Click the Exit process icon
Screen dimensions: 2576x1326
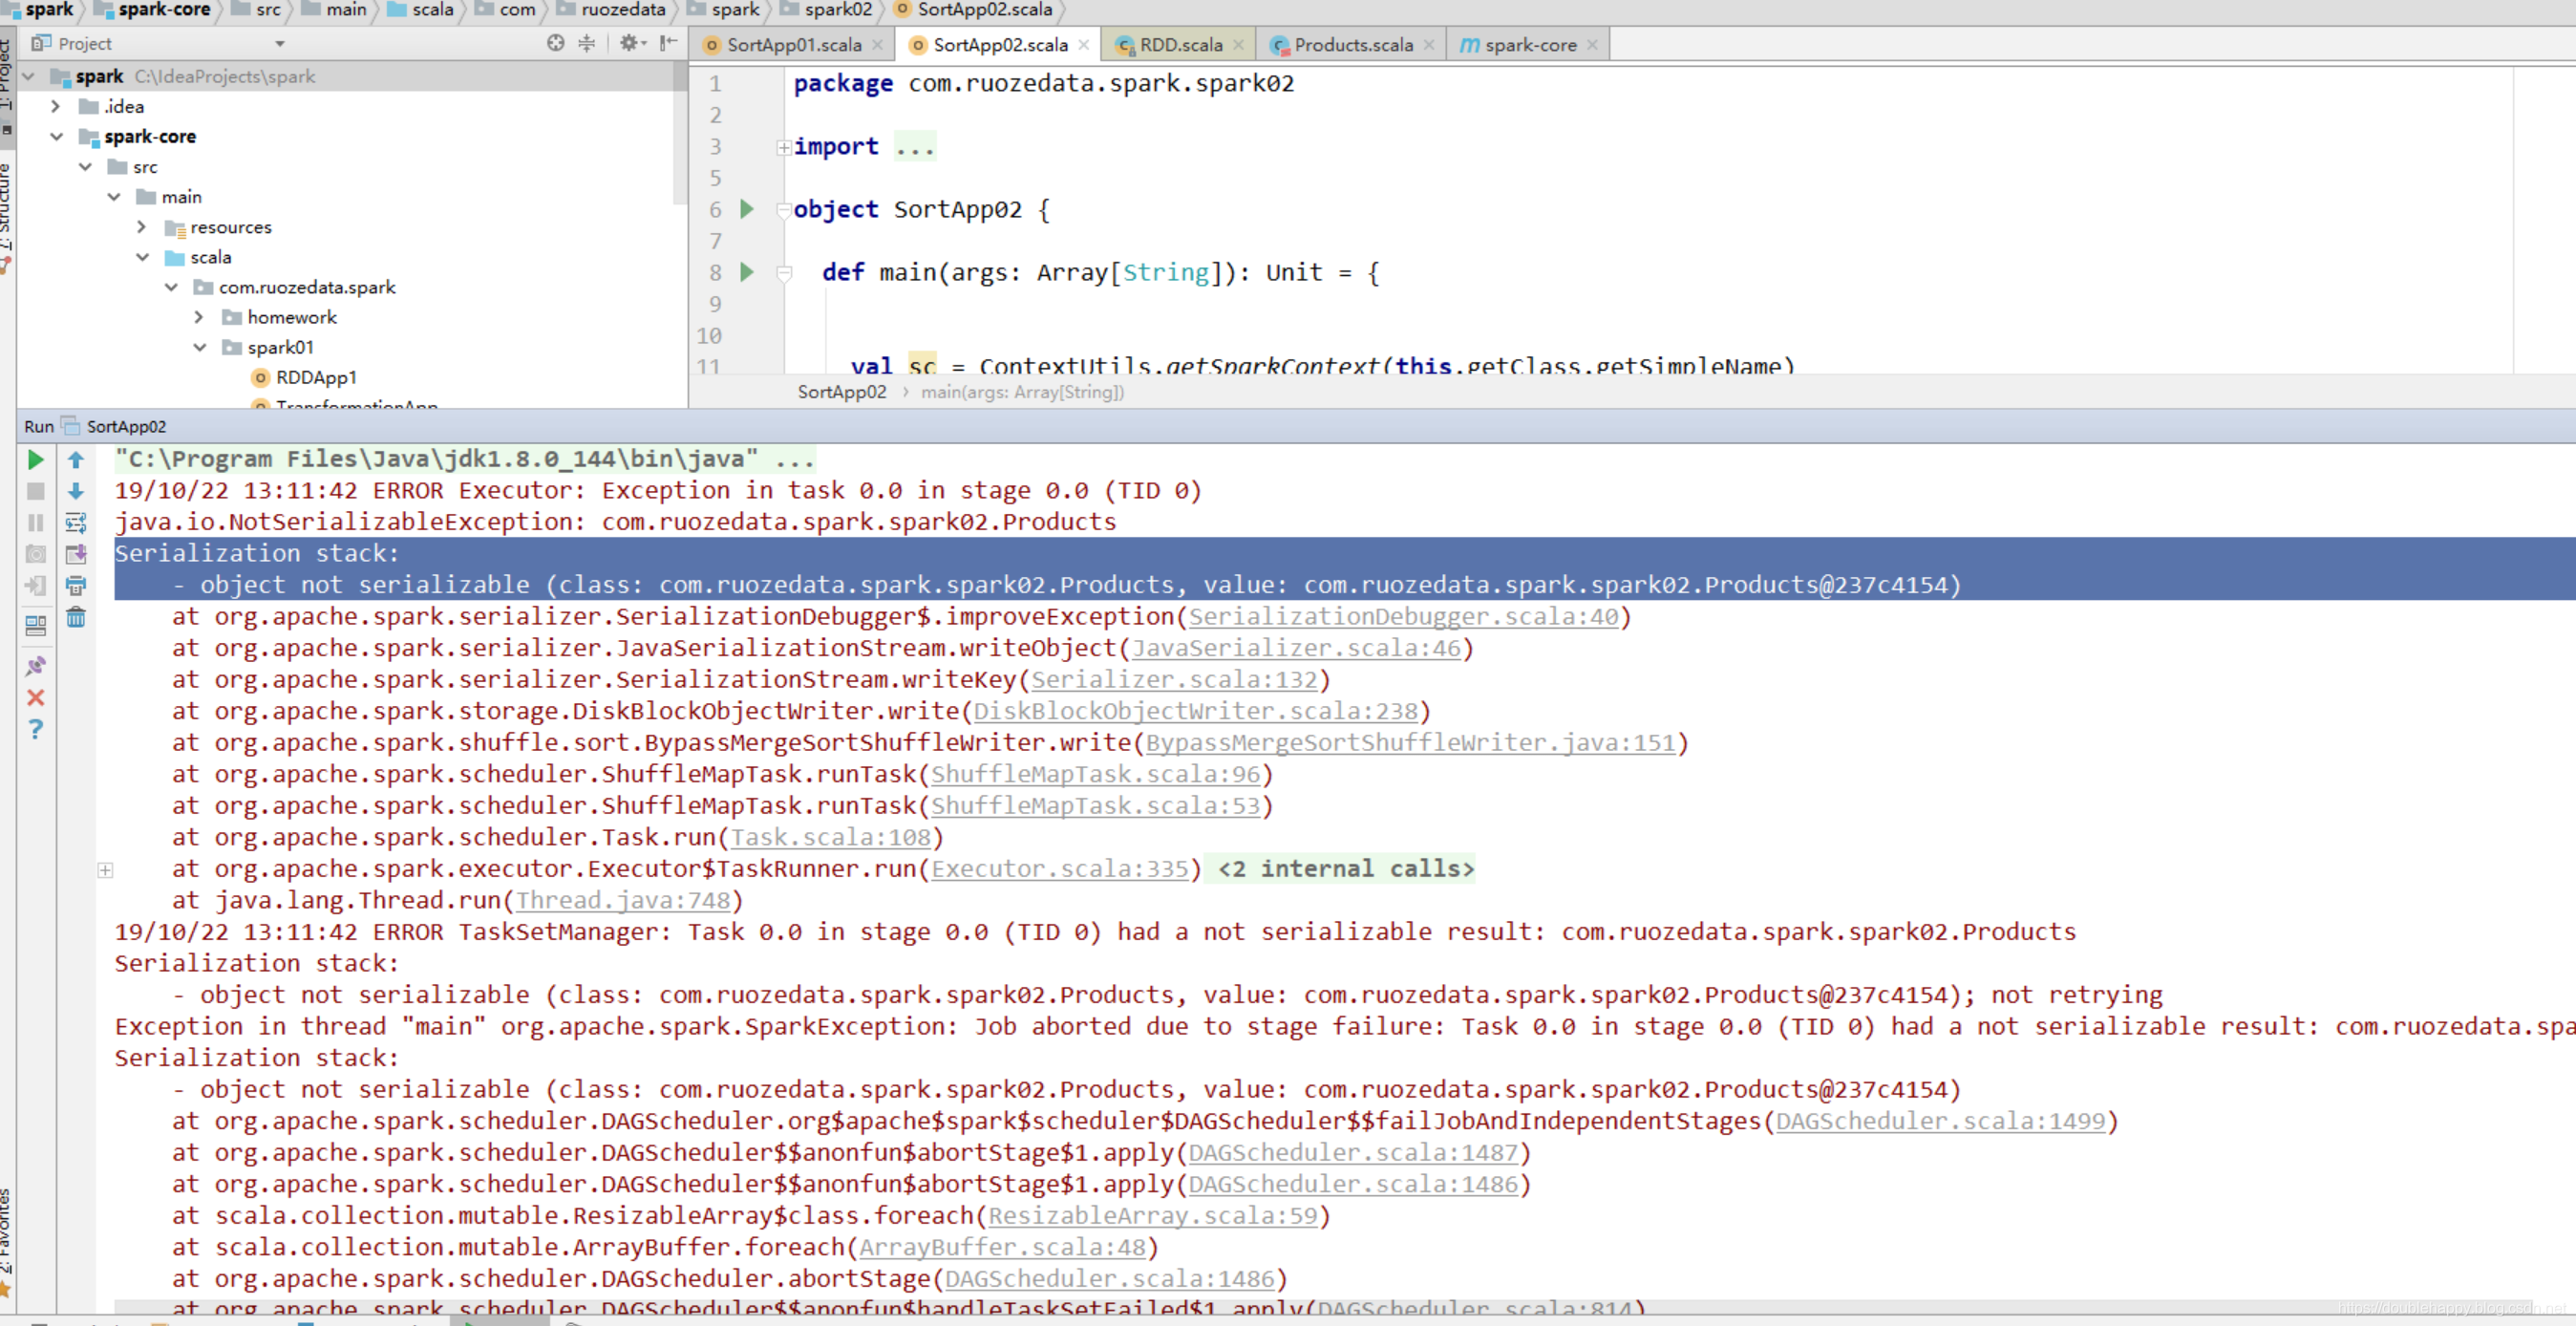35,585
